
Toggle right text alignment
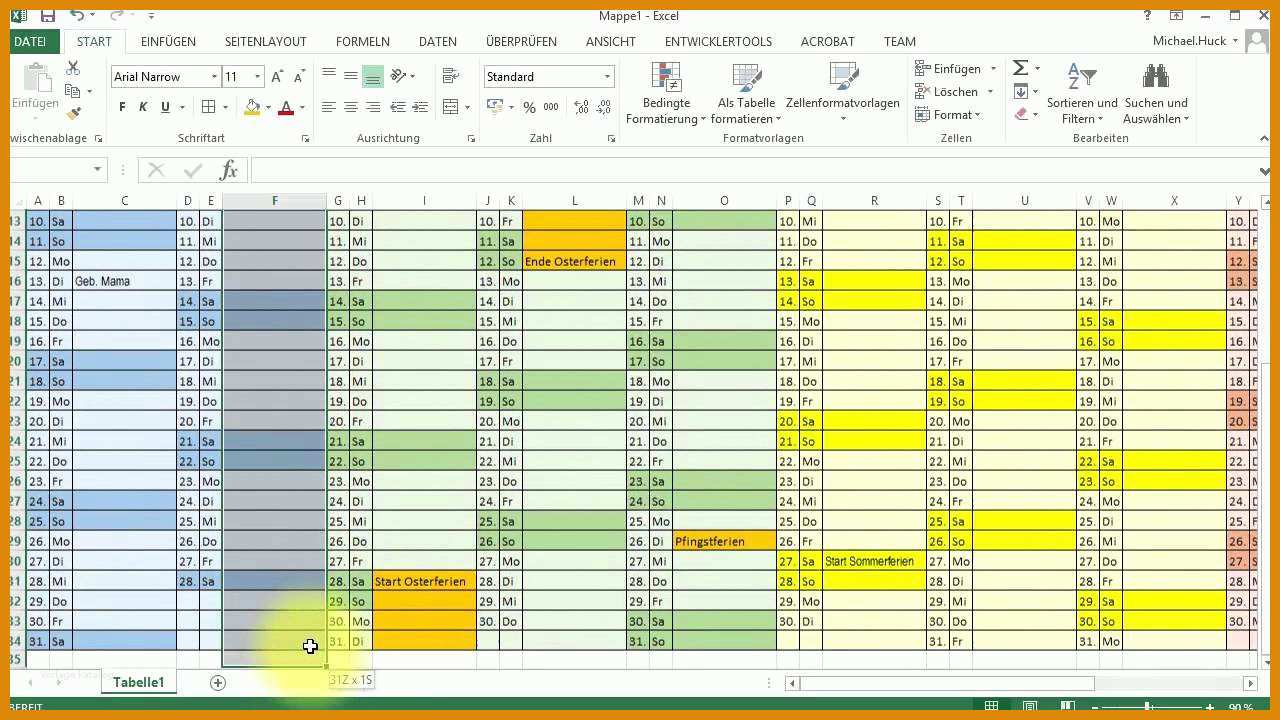pos(373,107)
